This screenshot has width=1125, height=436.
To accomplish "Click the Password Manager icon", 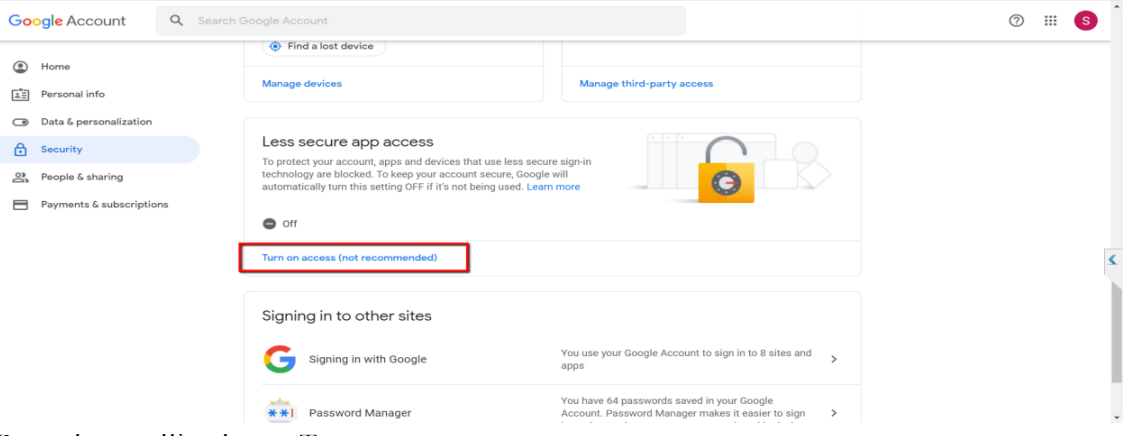I will (279, 412).
